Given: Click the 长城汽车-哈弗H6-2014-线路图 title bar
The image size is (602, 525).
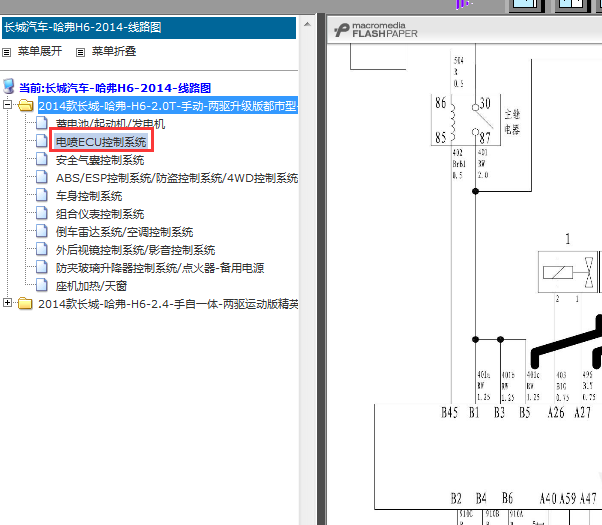Looking at the screenshot, I should [149, 28].
